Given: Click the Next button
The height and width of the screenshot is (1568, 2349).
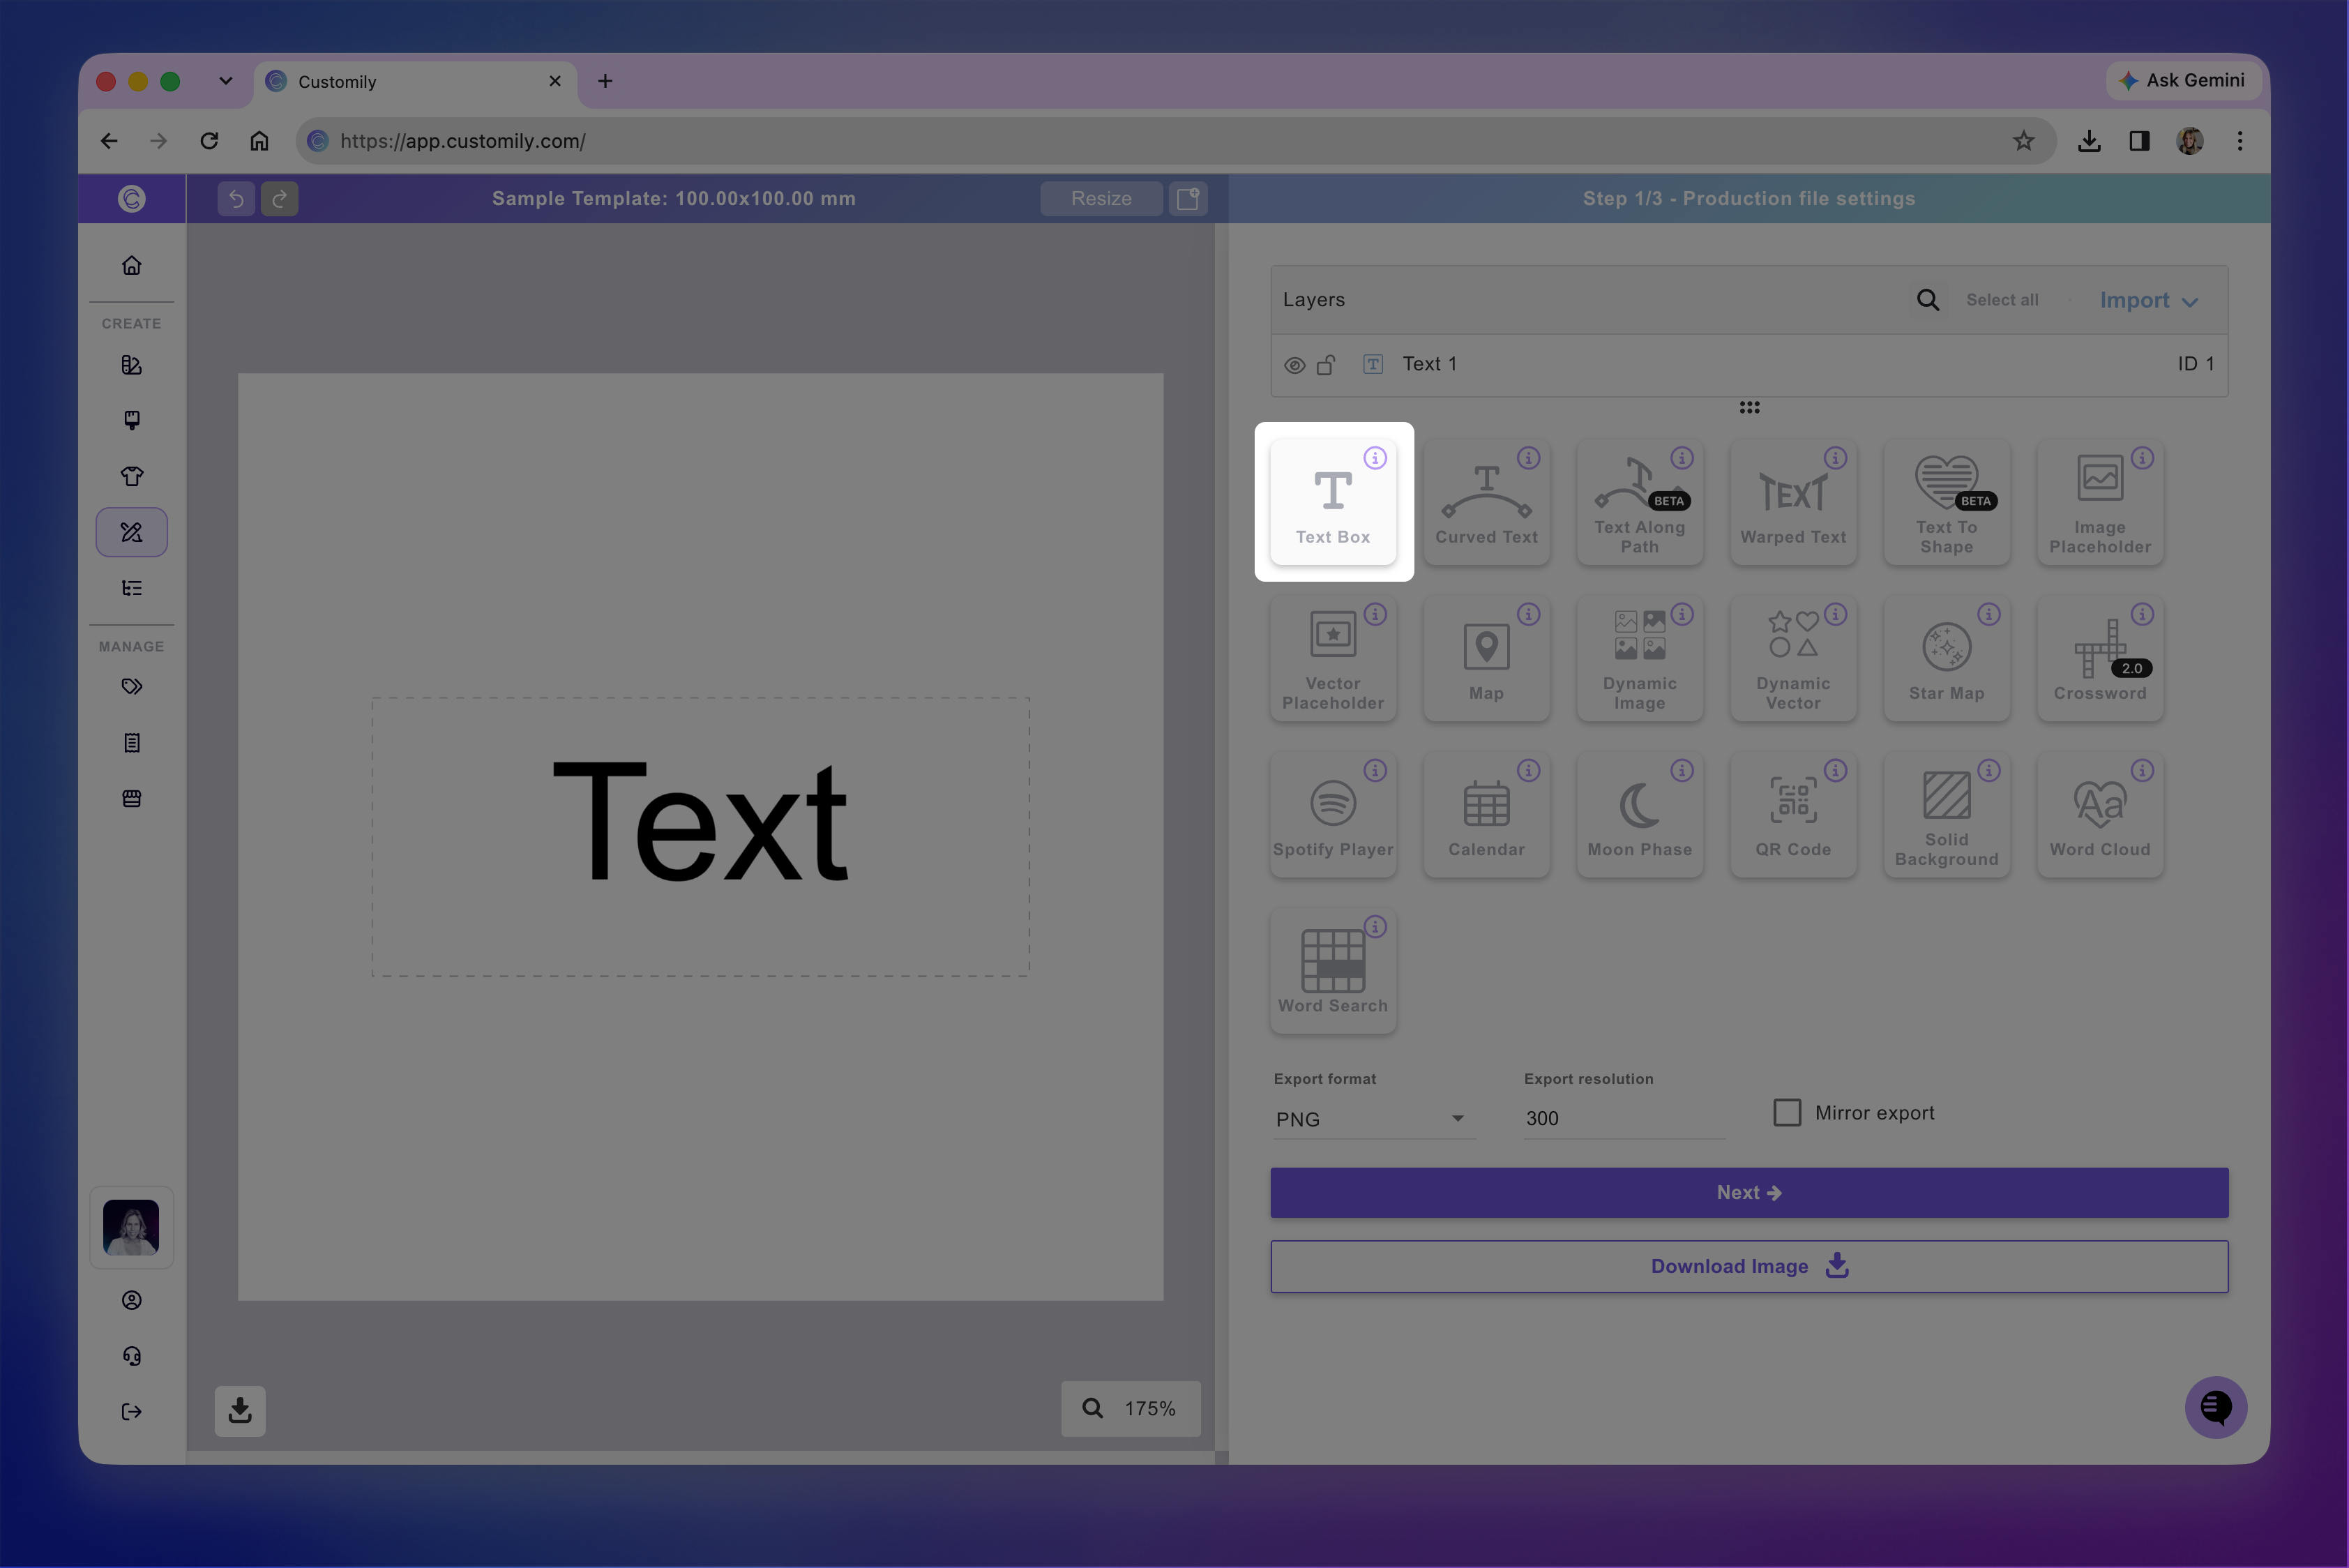Looking at the screenshot, I should 1749,1193.
